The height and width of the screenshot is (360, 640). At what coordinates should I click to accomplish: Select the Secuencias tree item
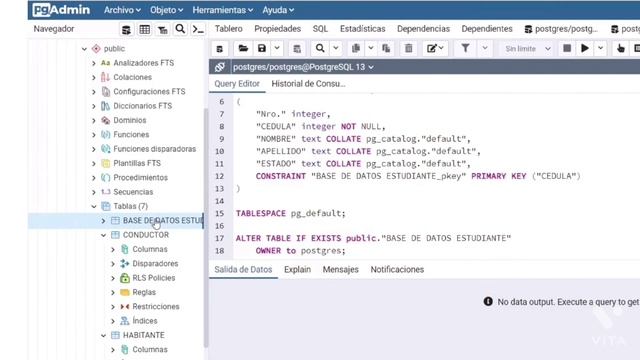pyautogui.click(x=133, y=192)
